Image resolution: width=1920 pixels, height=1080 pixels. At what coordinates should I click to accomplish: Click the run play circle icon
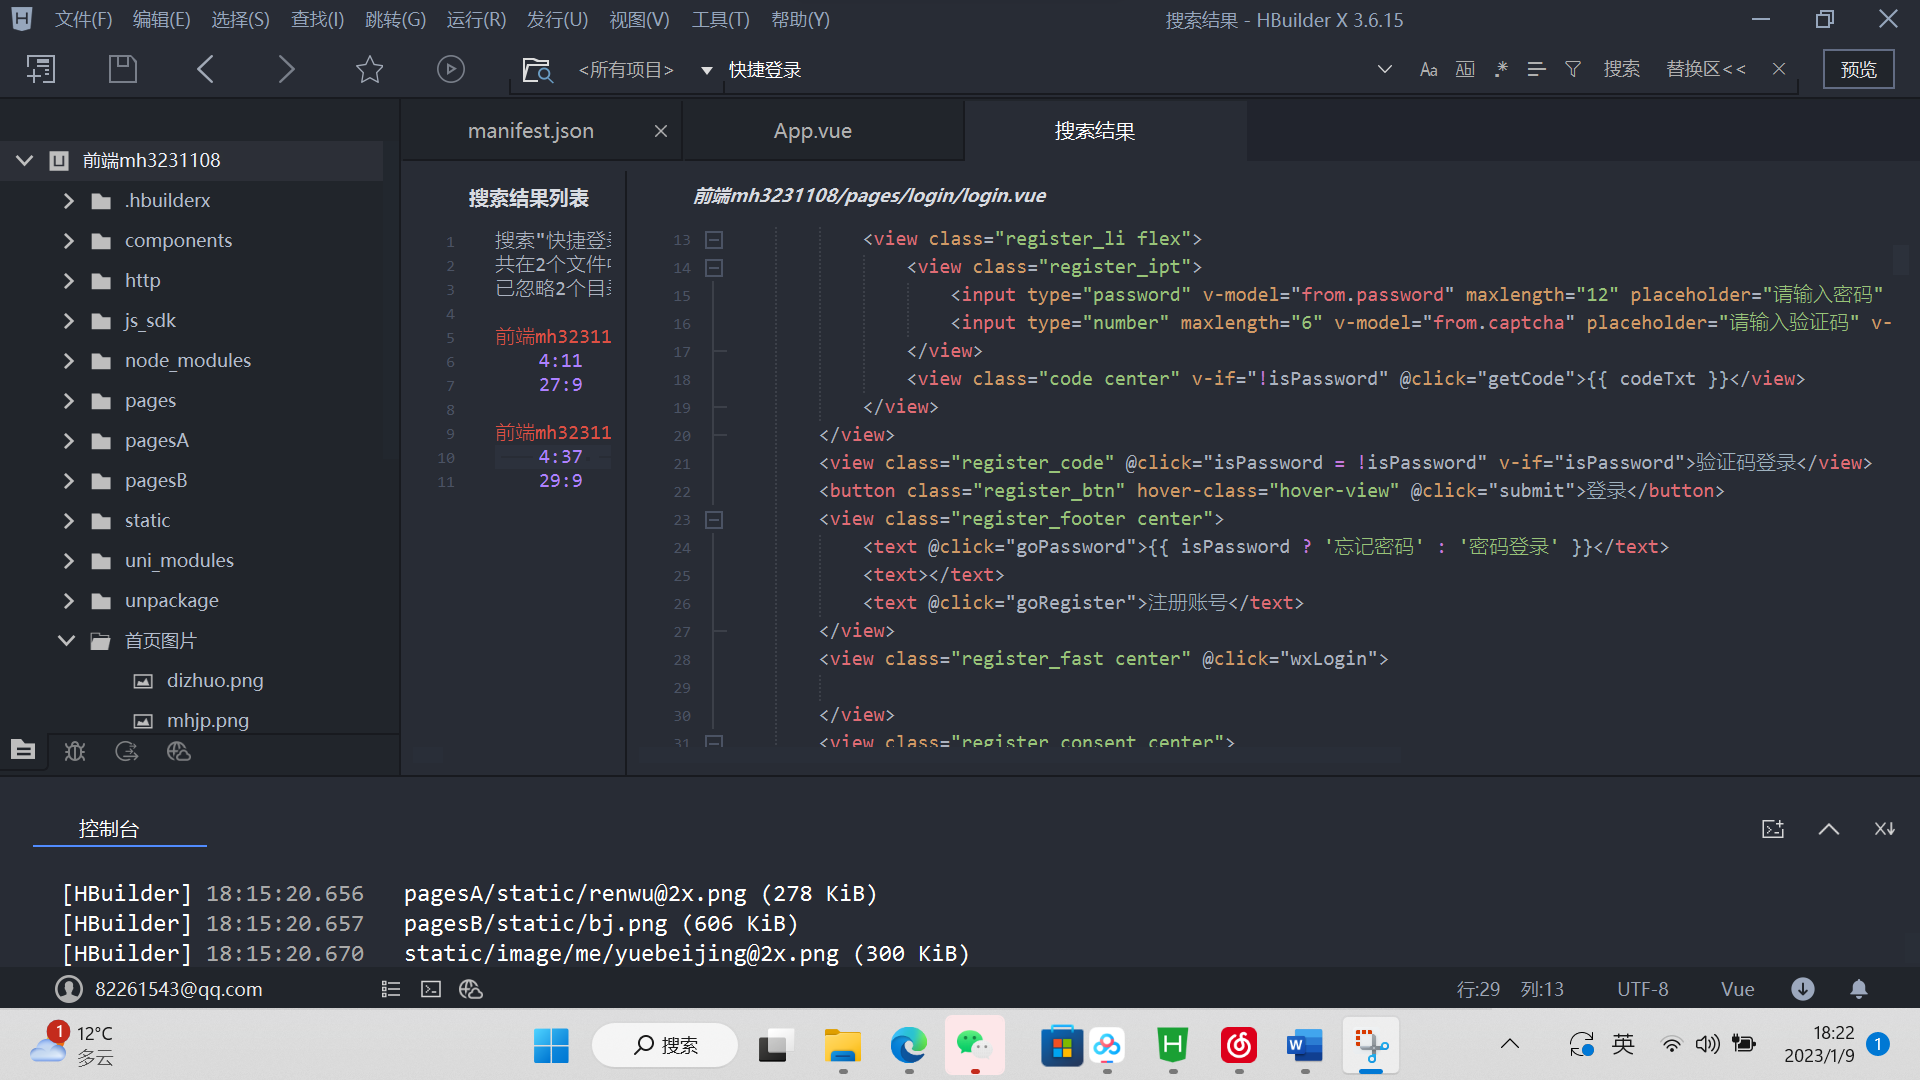point(451,69)
